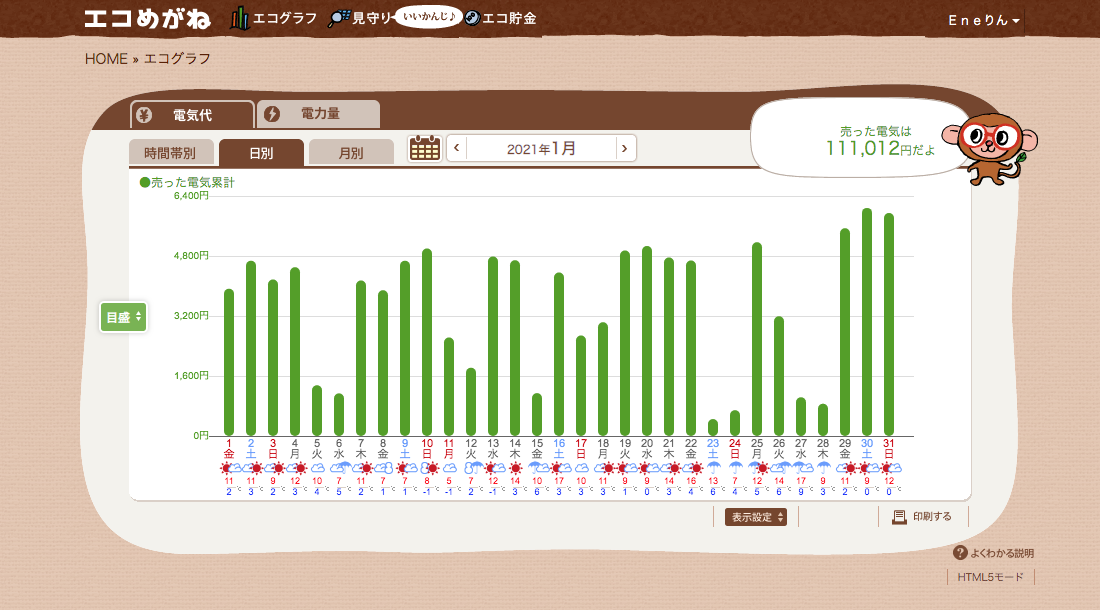Select the bar for day 15

(x=537, y=414)
